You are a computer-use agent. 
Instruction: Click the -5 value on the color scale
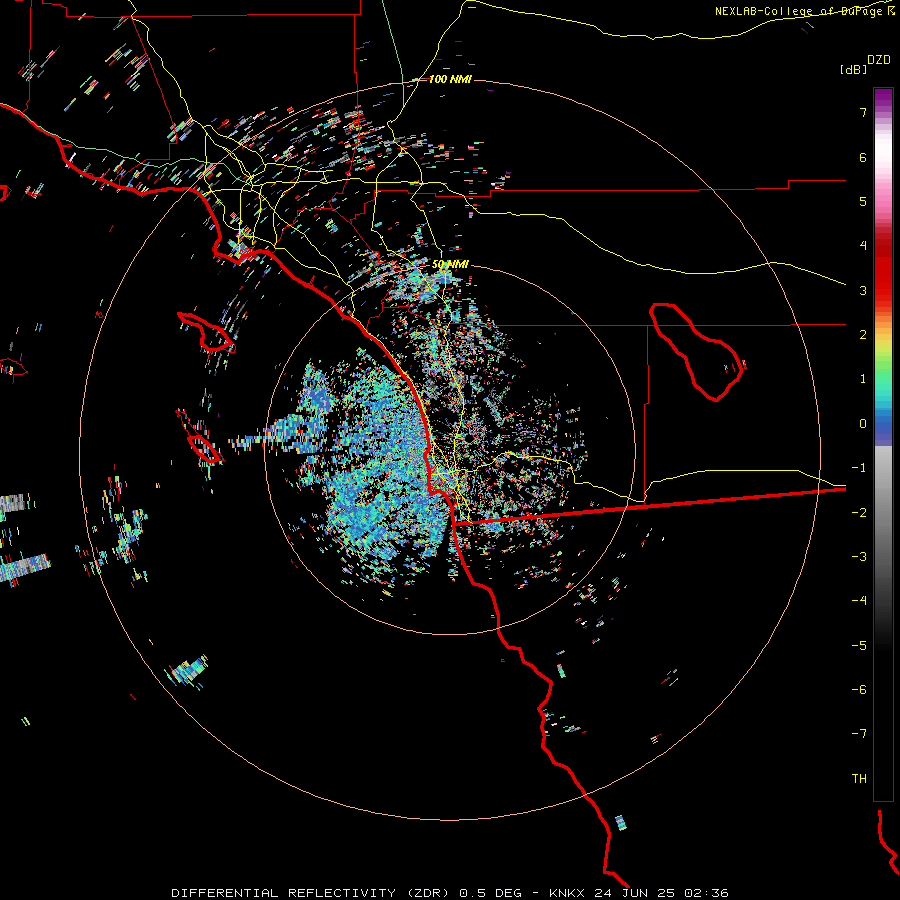click(859, 646)
